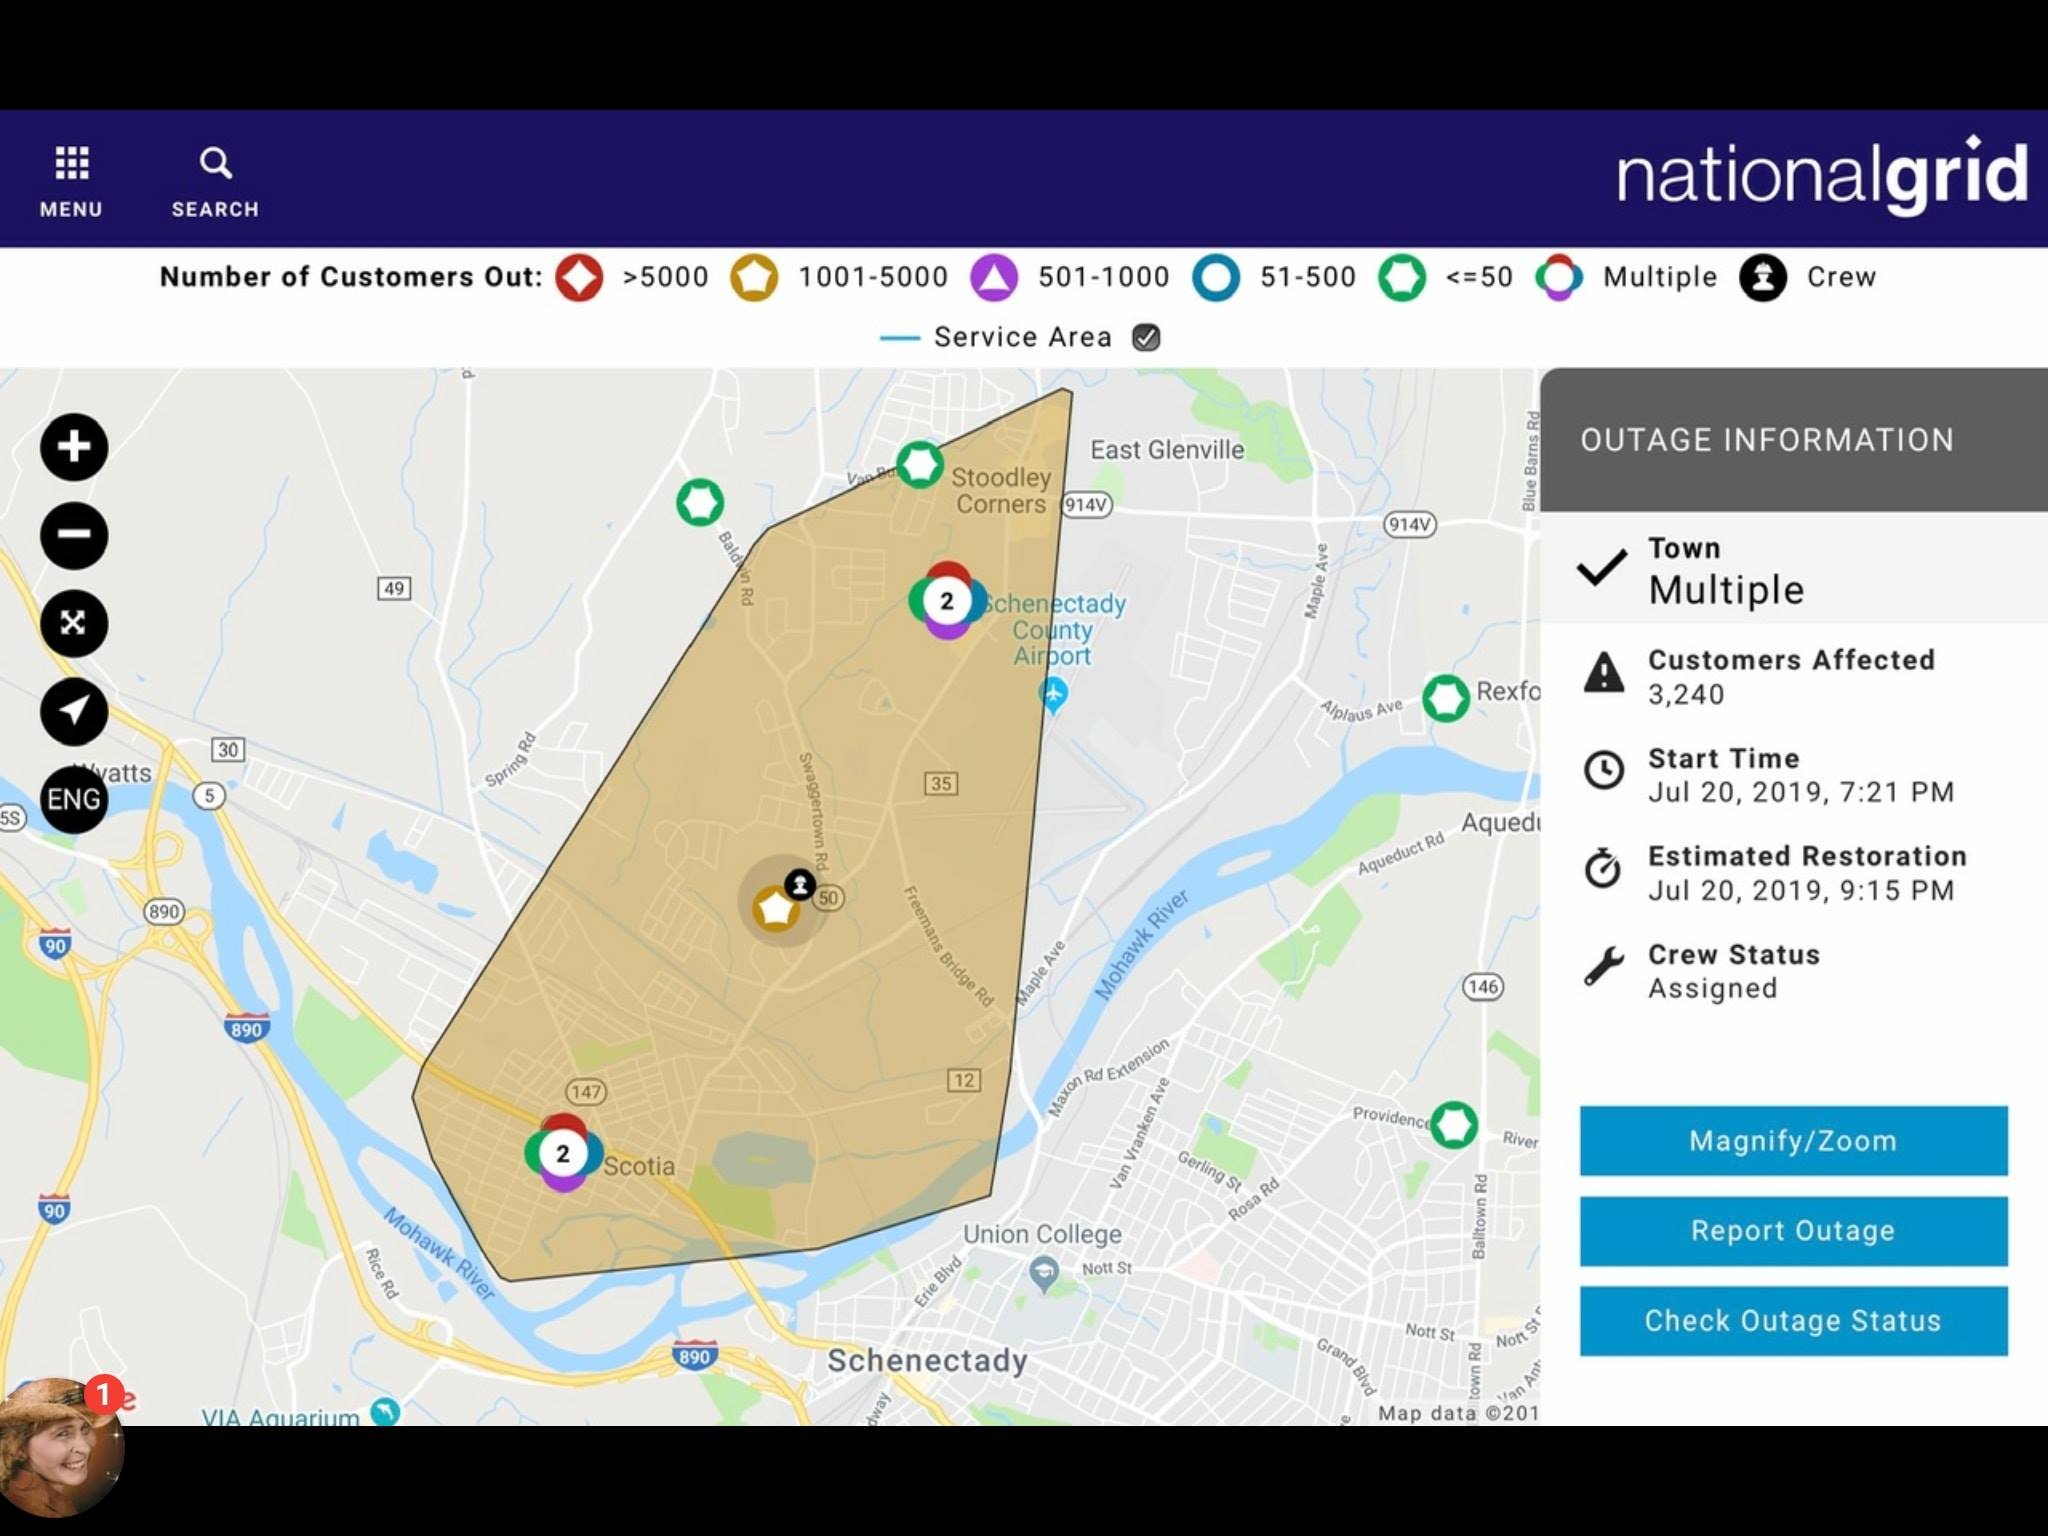Click the Magnify/Zoom button
The height and width of the screenshot is (1536, 2048).
1793,1141
